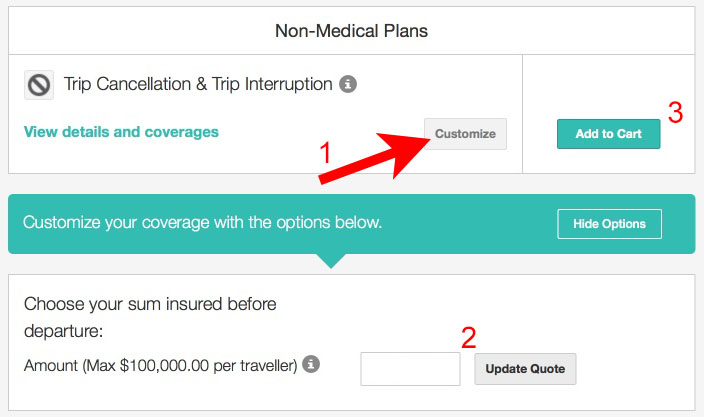This screenshot has width=704, height=417.
Task: Click Choose your sum insured label
Action: (x=150, y=317)
